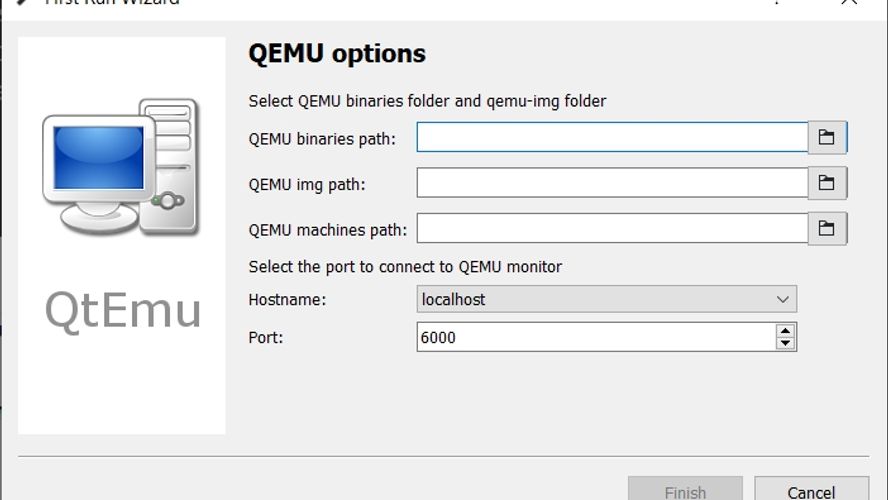888x500 pixels.
Task: Close the First Run Wizard window
Action: point(849,2)
